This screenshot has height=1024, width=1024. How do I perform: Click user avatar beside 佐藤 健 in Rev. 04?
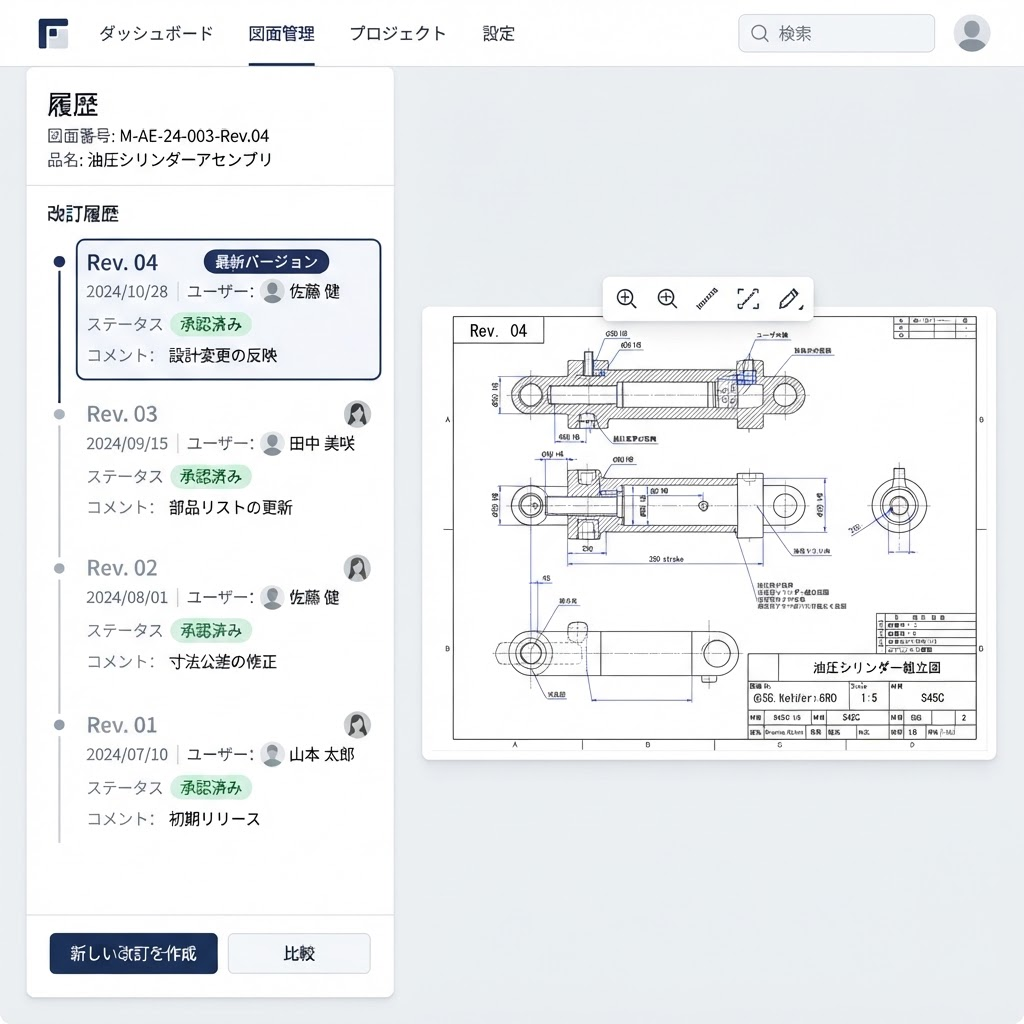(272, 291)
